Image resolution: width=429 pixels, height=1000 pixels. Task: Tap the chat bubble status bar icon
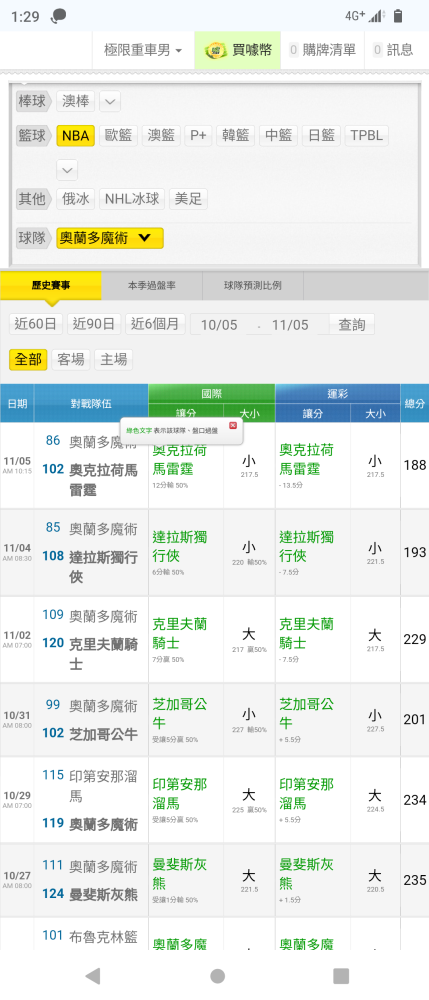click(59, 16)
